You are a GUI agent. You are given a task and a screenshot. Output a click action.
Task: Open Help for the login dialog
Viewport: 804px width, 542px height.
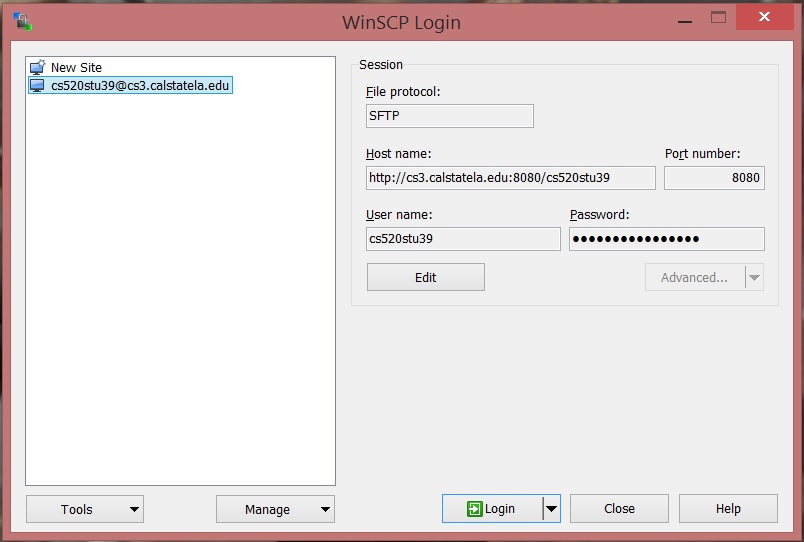point(727,509)
